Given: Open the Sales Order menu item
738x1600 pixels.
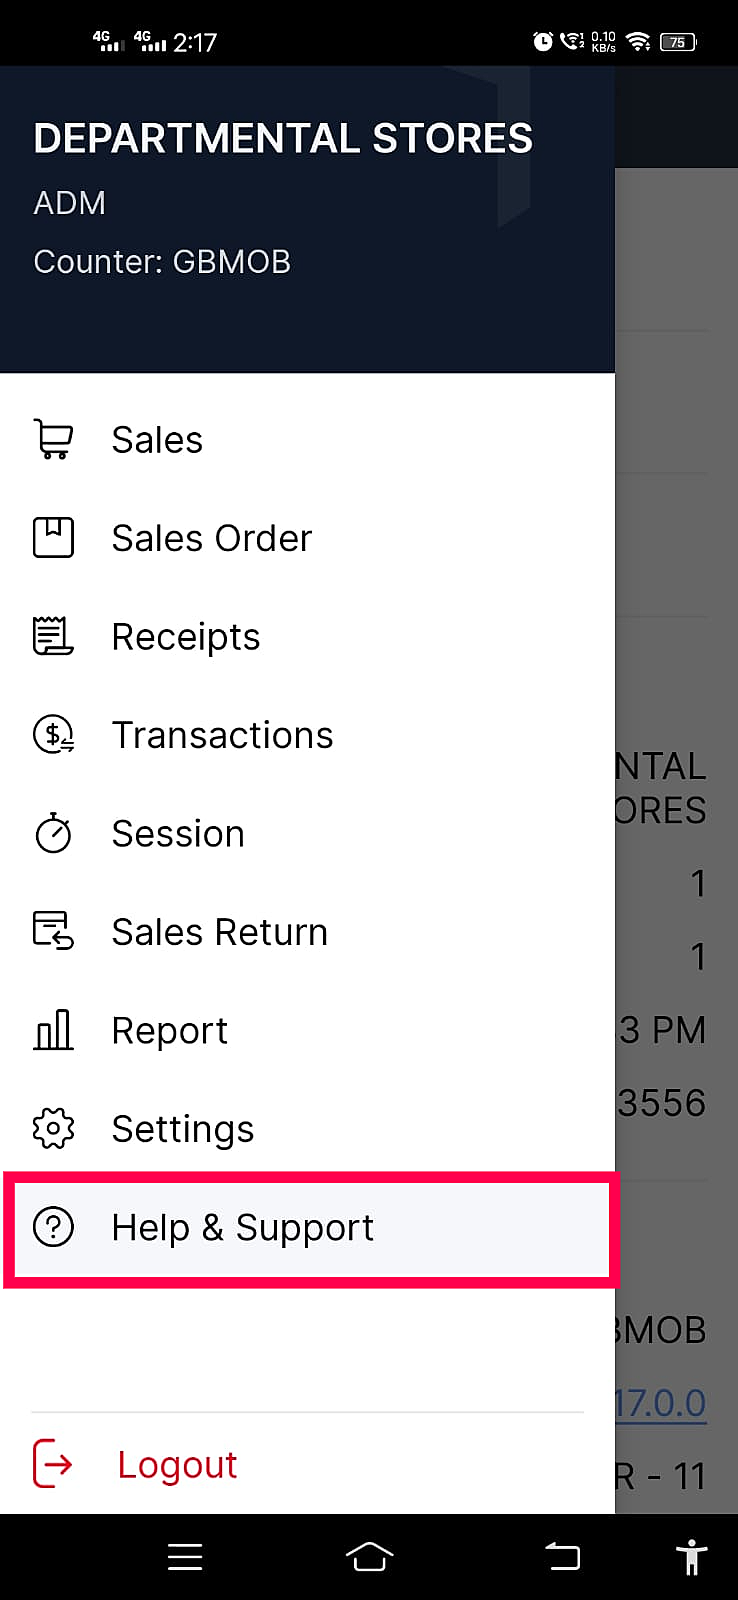Looking at the screenshot, I should (212, 538).
